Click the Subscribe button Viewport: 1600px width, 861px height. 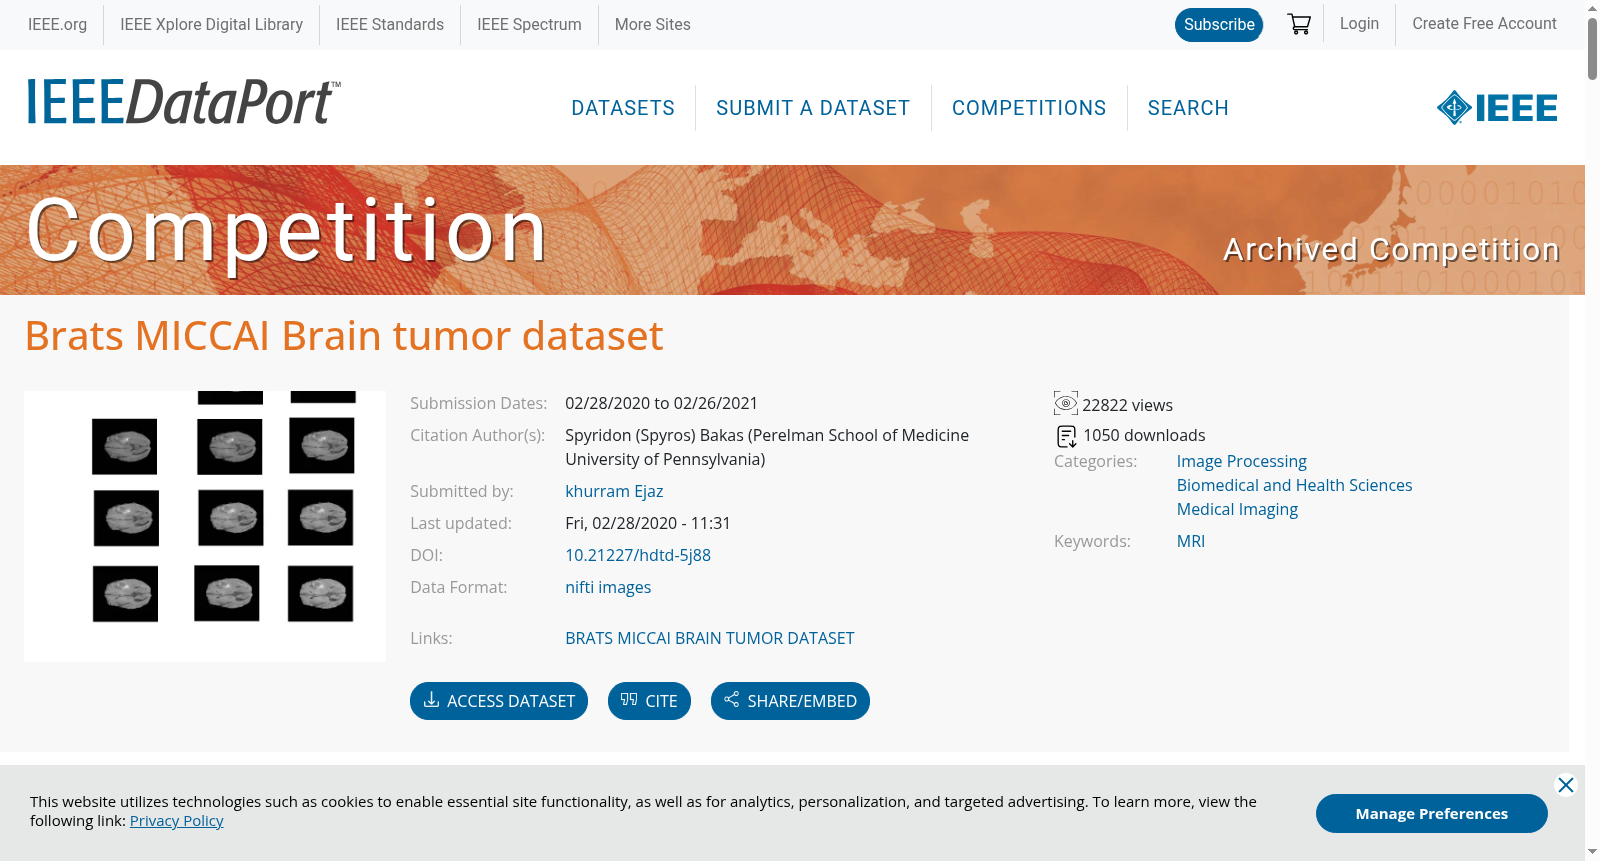click(1219, 25)
